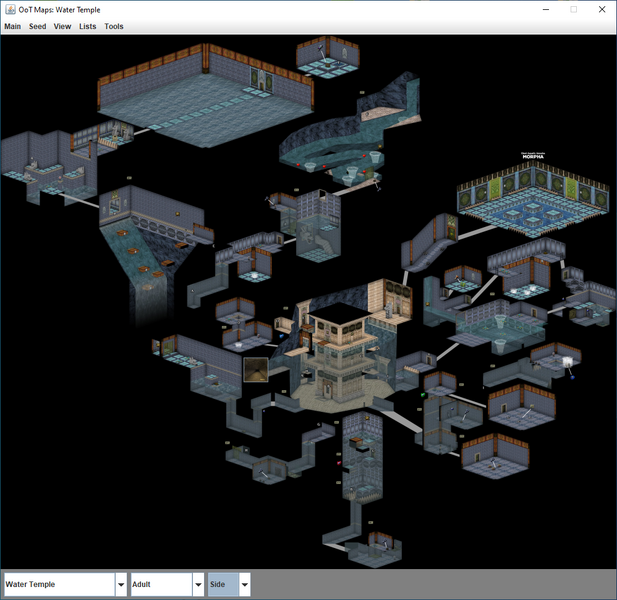Screen dimensions: 617x600
Task: Click the central multi-story tower room
Action: pyautogui.click(x=341, y=352)
